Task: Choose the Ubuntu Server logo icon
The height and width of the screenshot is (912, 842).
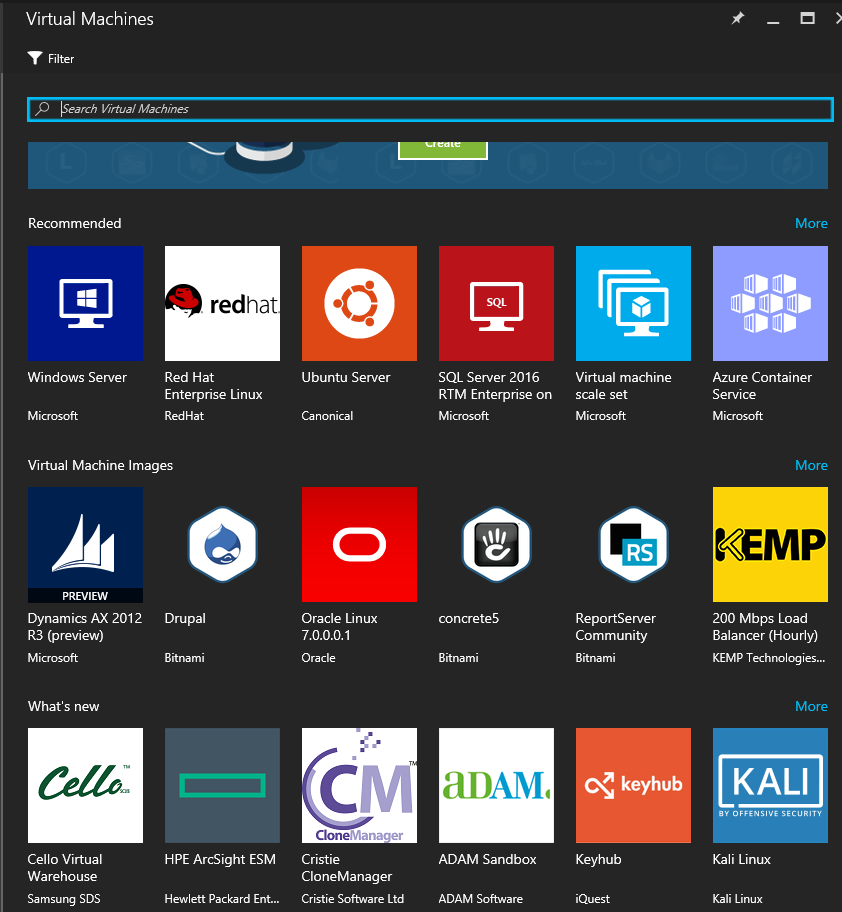Action: [x=359, y=303]
